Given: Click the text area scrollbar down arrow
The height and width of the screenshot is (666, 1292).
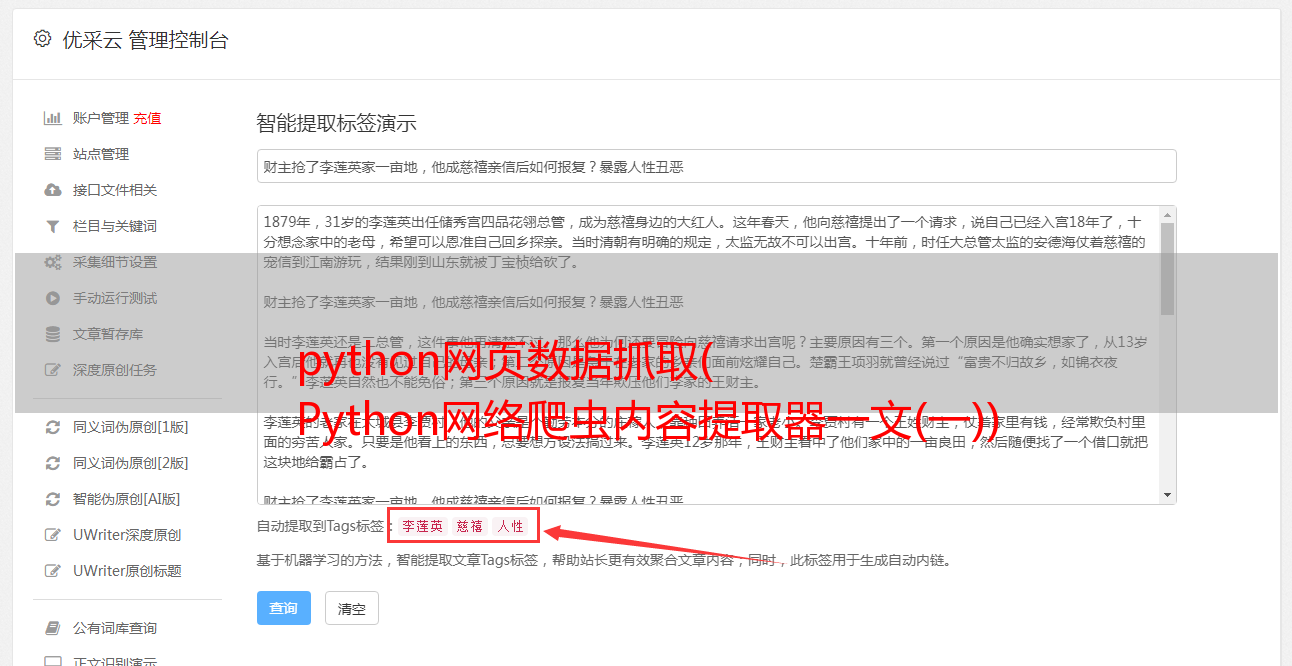Looking at the screenshot, I should pyautogui.click(x=1167, y=495).
